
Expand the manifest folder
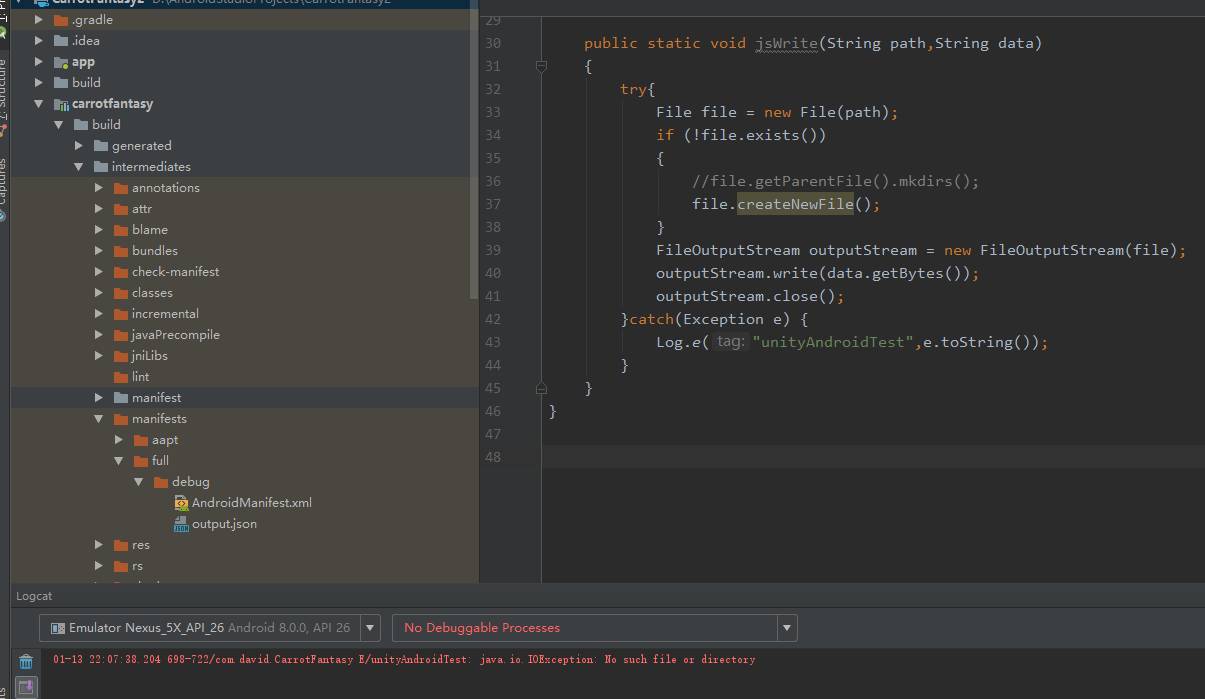[99, 398]
